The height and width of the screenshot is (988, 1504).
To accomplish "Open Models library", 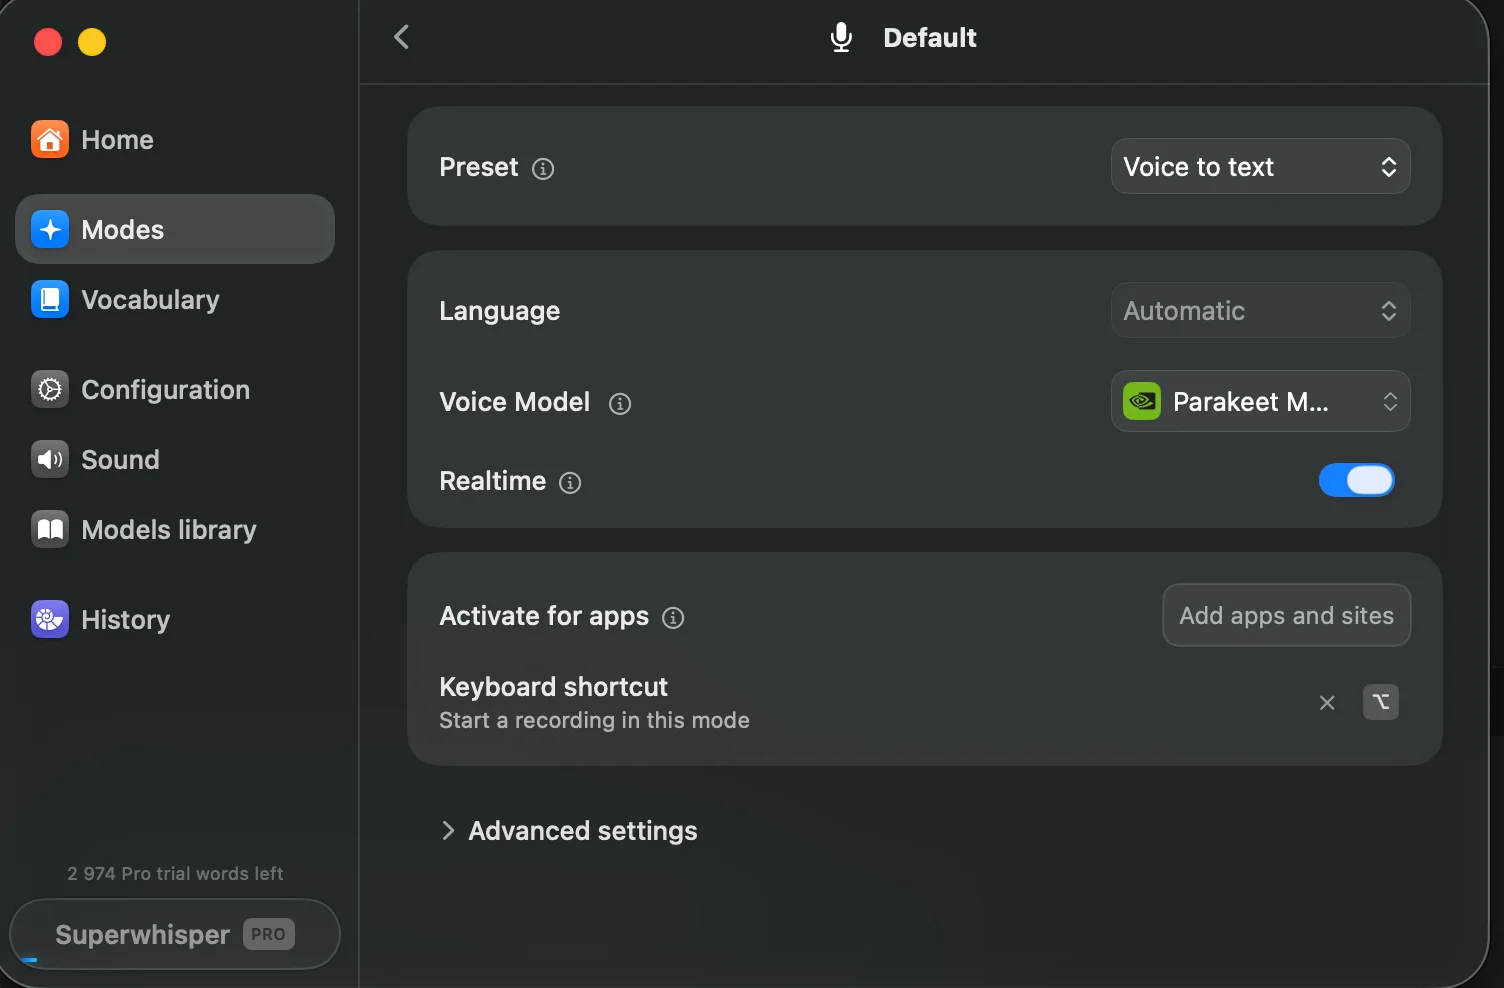I will pyautogui.click(x=175, y=529).
